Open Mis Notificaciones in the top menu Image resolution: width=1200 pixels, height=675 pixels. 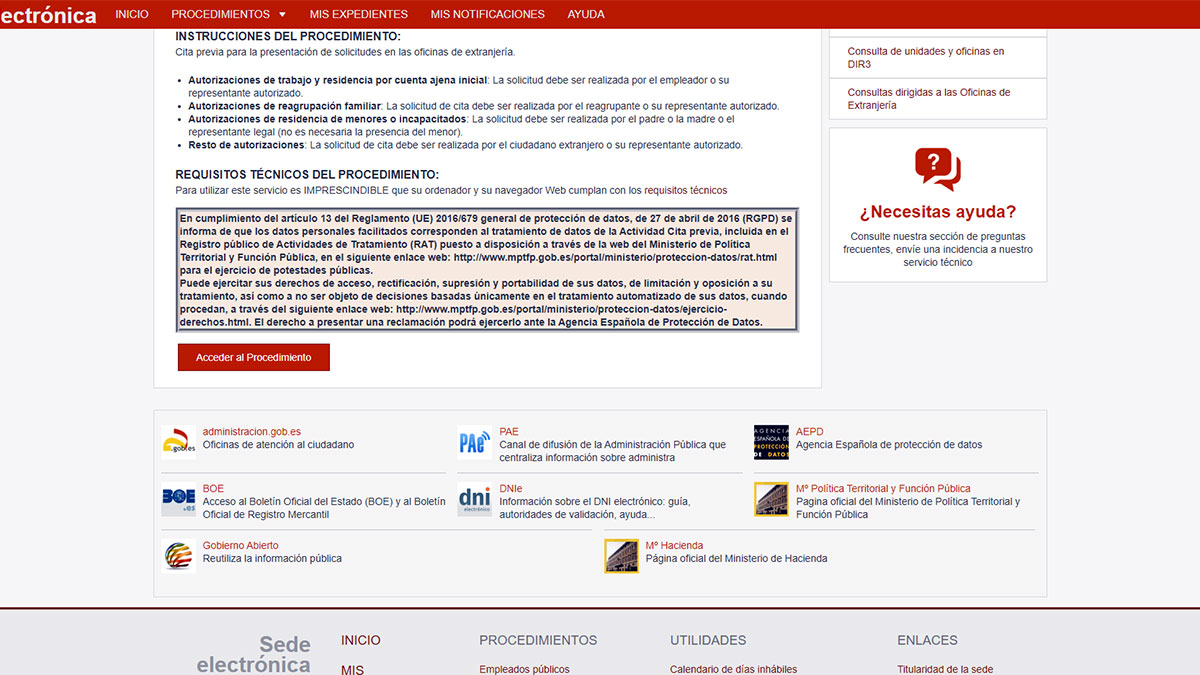pos(487,14)
